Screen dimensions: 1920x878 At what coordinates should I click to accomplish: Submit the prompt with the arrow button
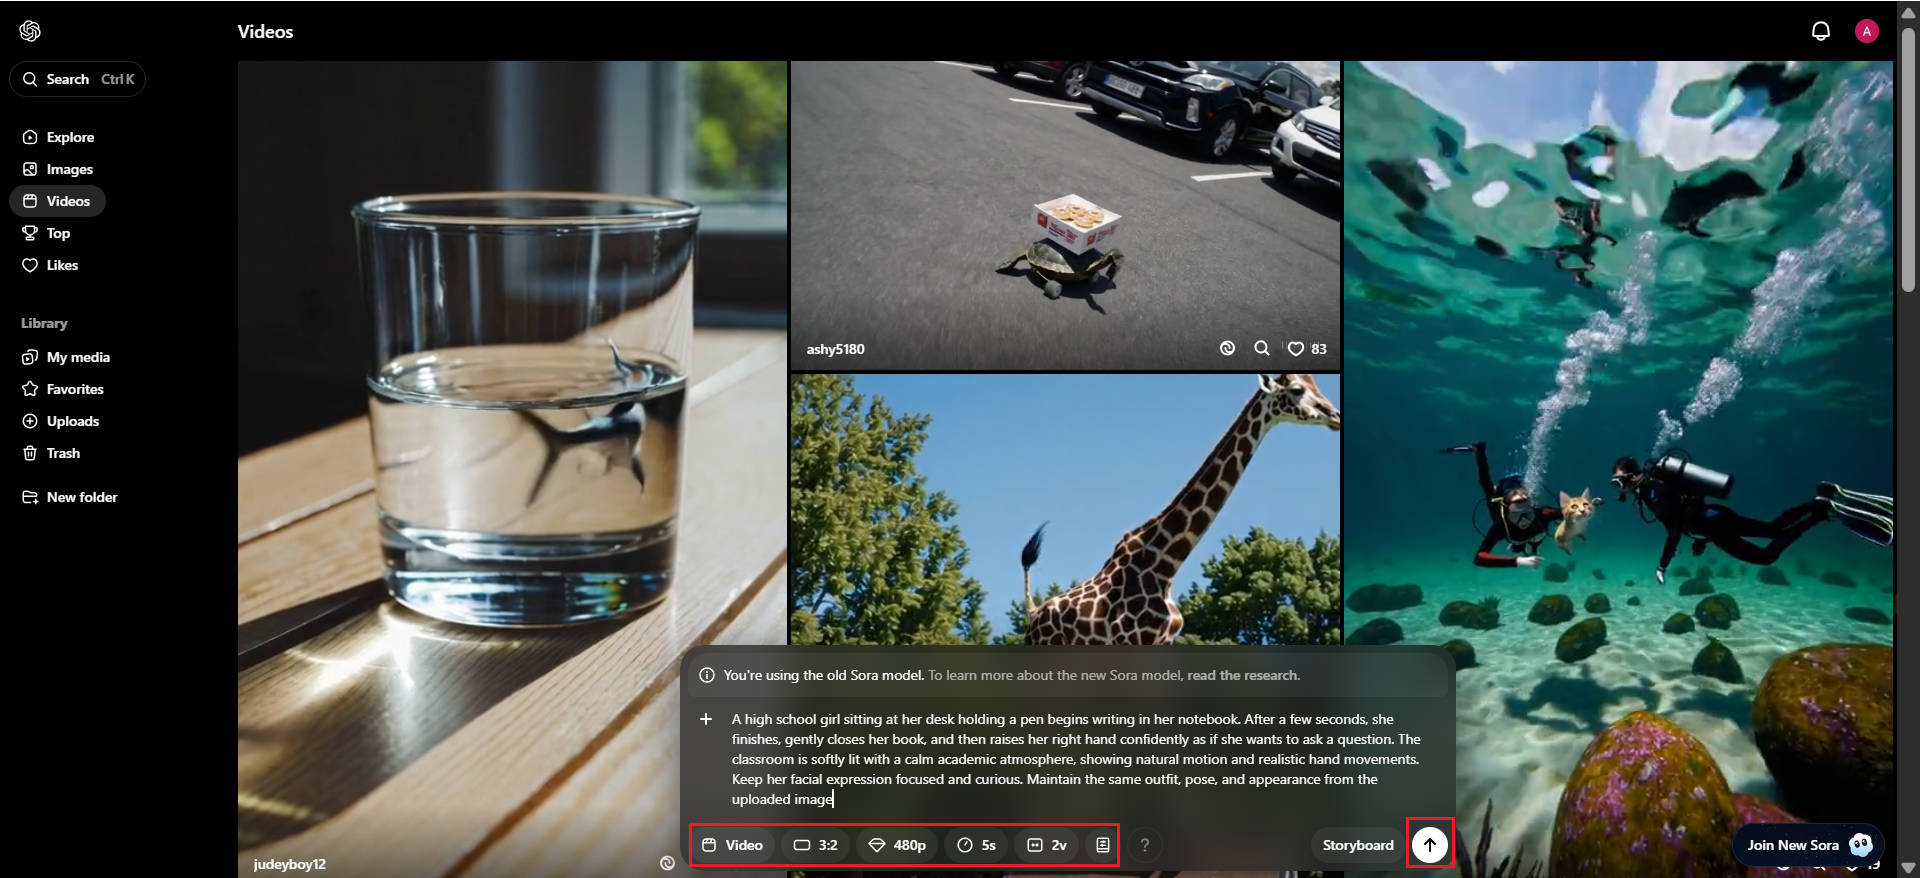tap(1429, 845)
